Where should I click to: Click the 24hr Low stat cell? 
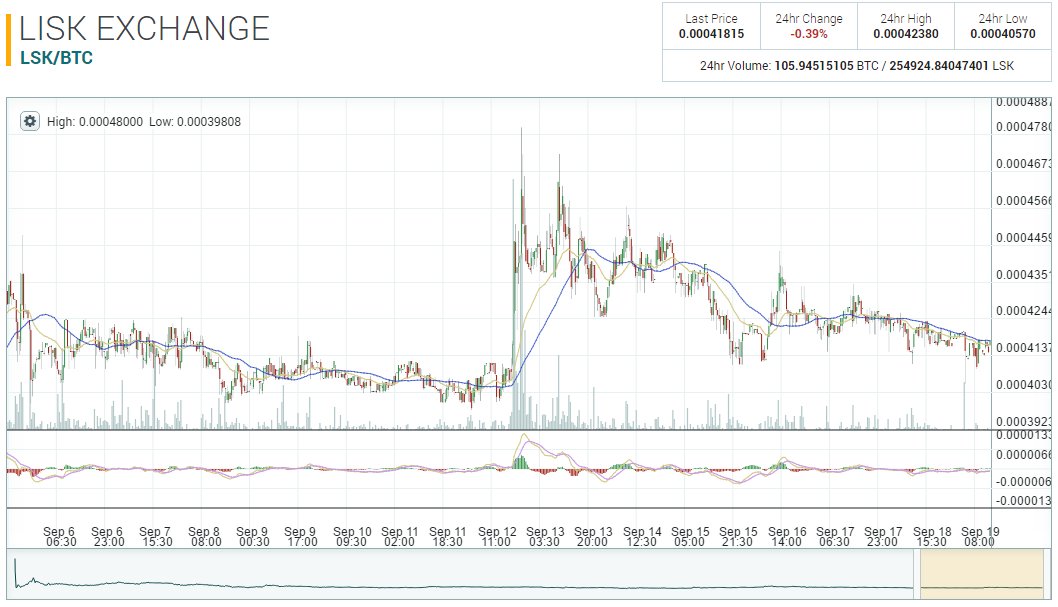click(x=1002, y=26)
